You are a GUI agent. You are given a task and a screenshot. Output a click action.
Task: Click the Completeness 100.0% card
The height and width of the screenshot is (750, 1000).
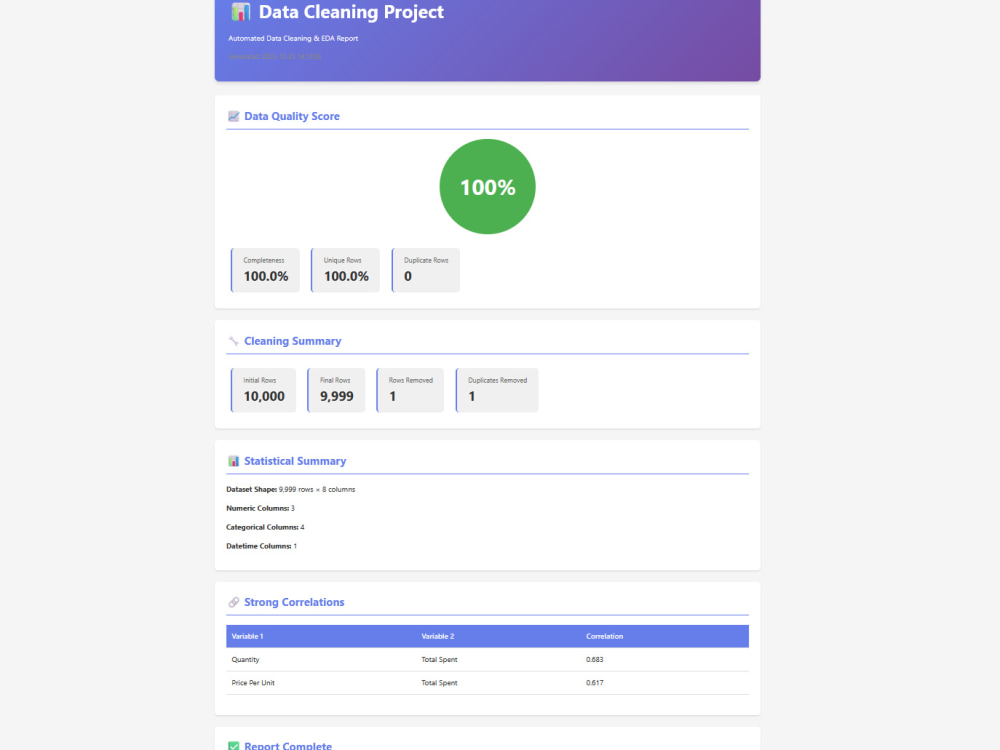point(265,270)
